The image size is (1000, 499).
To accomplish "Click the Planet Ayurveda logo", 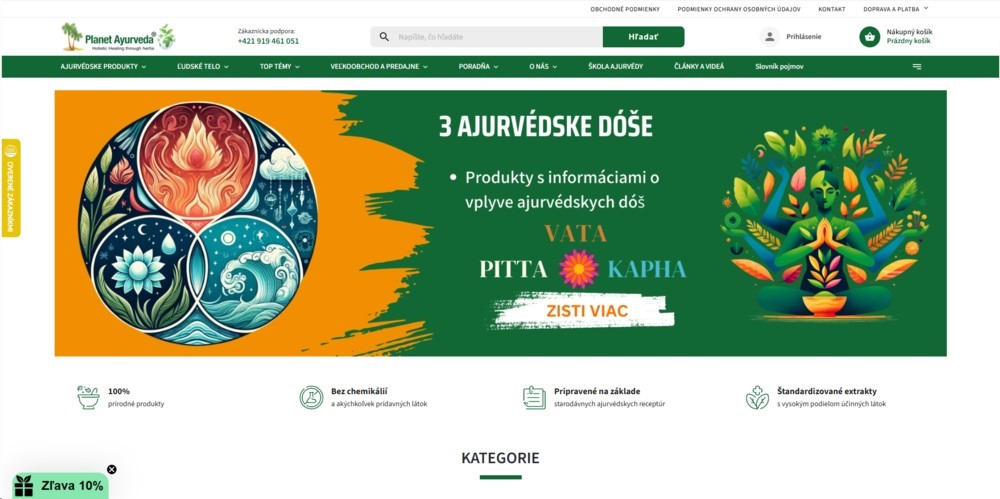I will click(119, 36).
